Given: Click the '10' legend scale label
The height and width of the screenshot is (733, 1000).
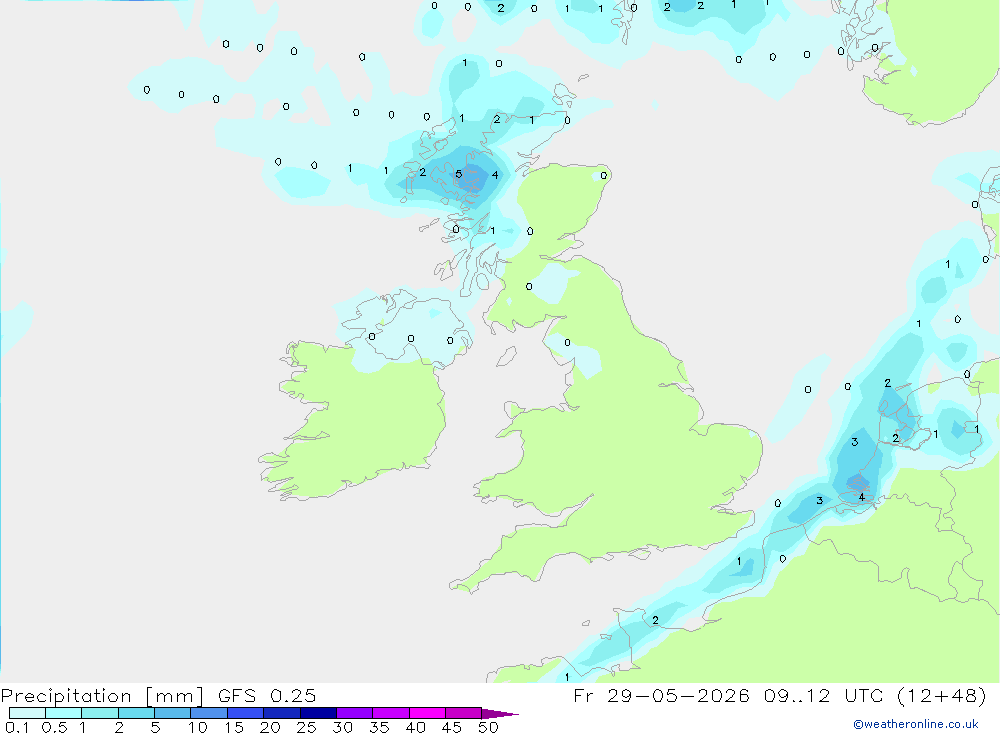Looking at the screenshot, I should (198, 727).
